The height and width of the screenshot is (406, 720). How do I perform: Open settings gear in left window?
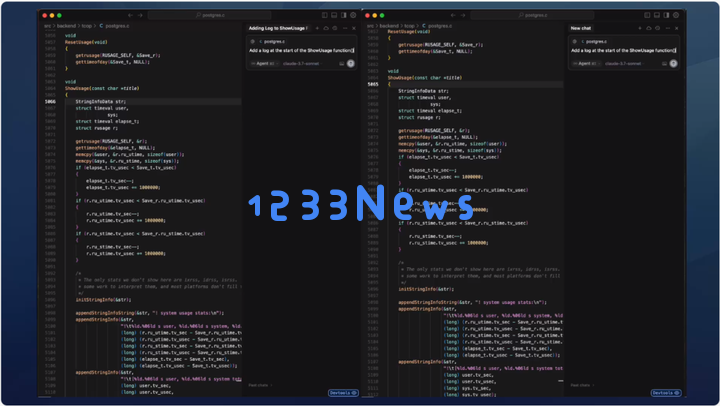tap(353, 15)
